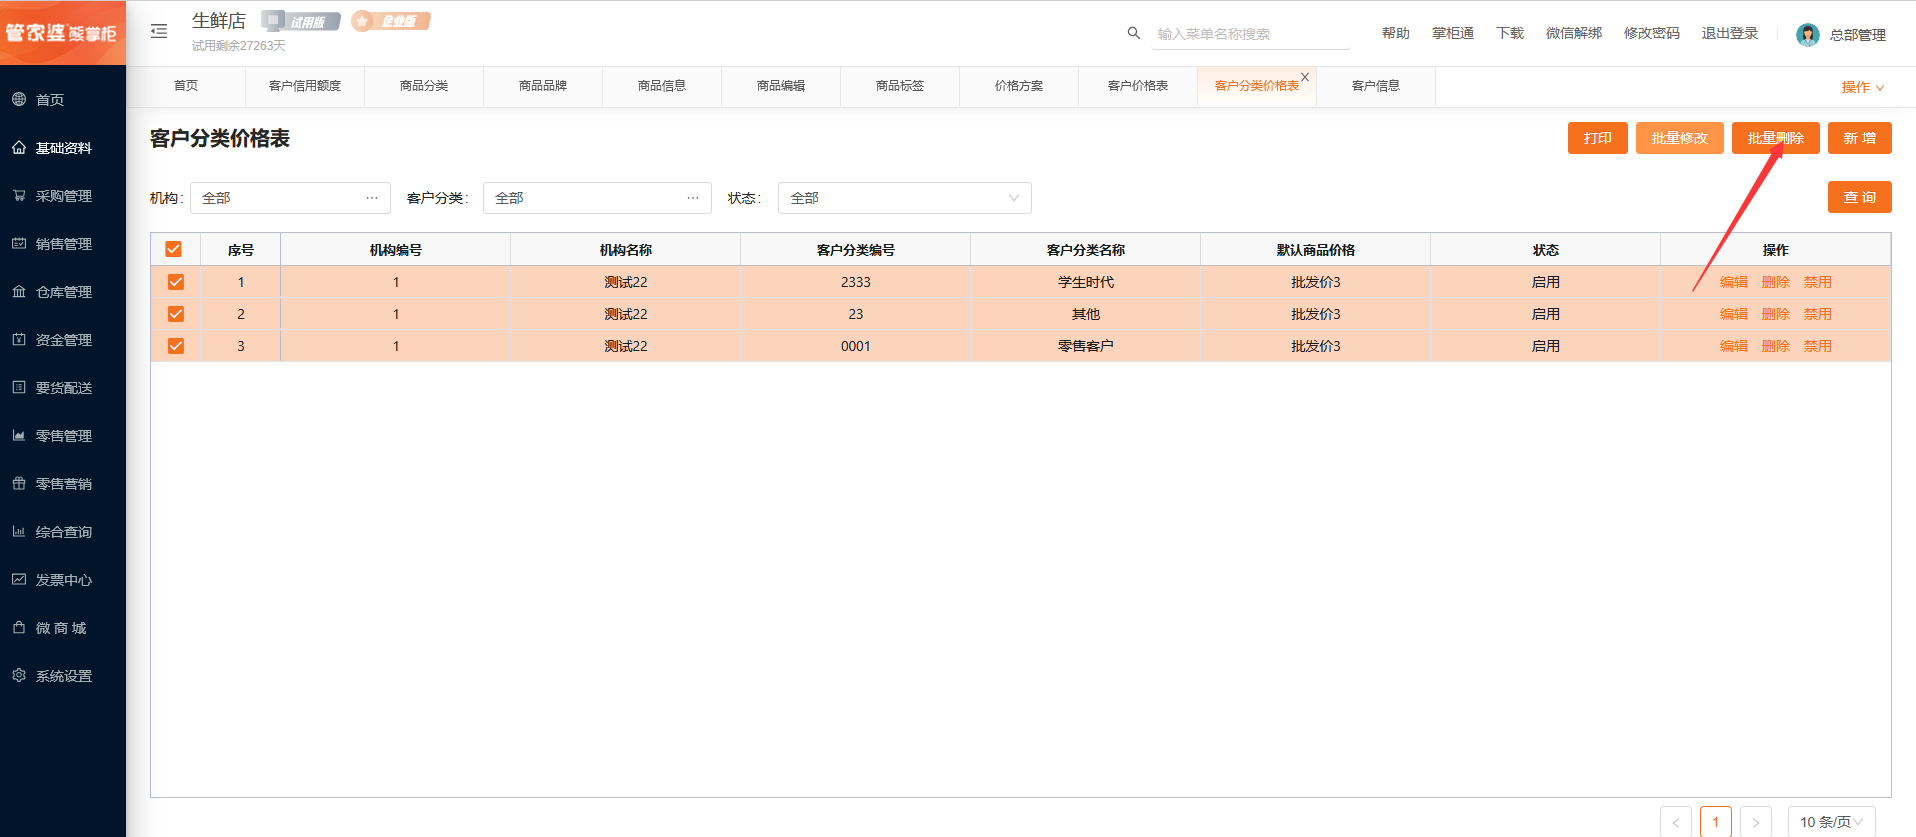This screenshot has width=1916, height=837.
Task: Uncheck the row for 学生时代
Action: (x=176, y=282)
